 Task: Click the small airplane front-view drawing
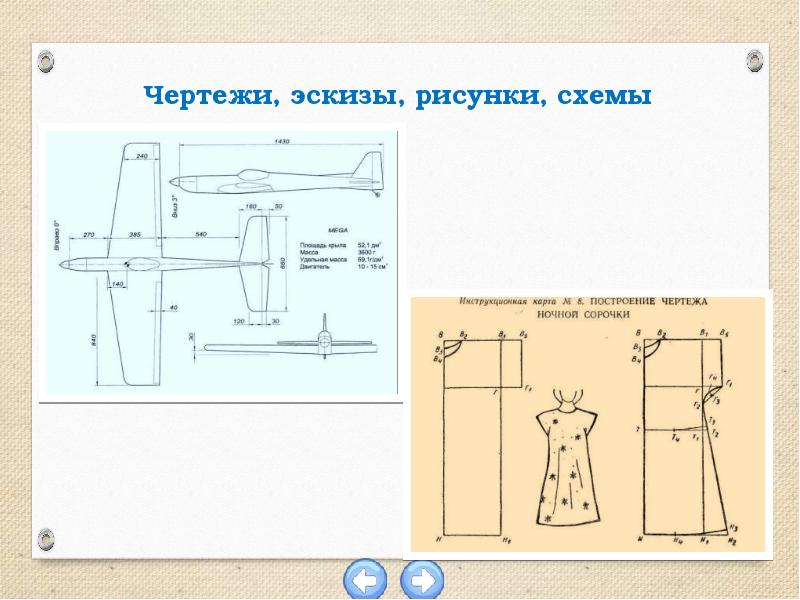322,340
